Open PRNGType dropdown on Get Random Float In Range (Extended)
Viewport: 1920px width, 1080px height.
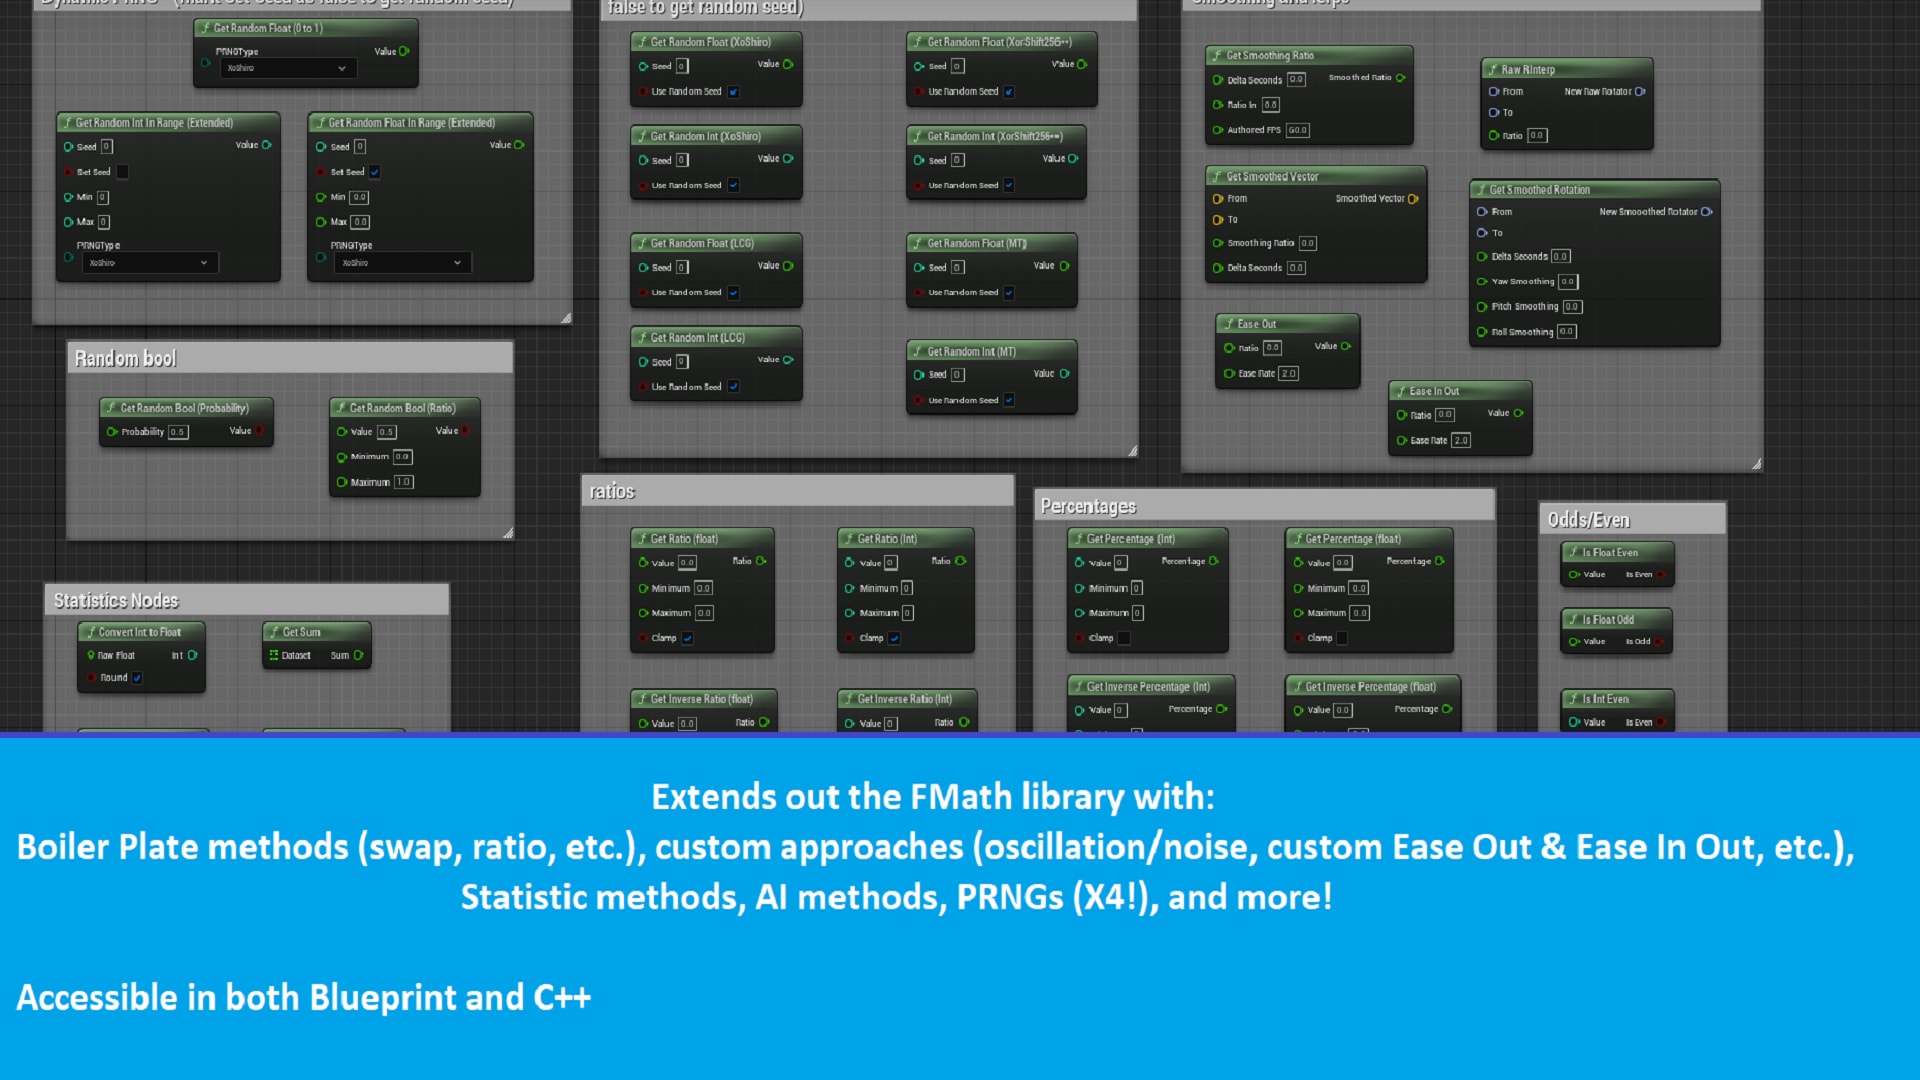[403, 263]
